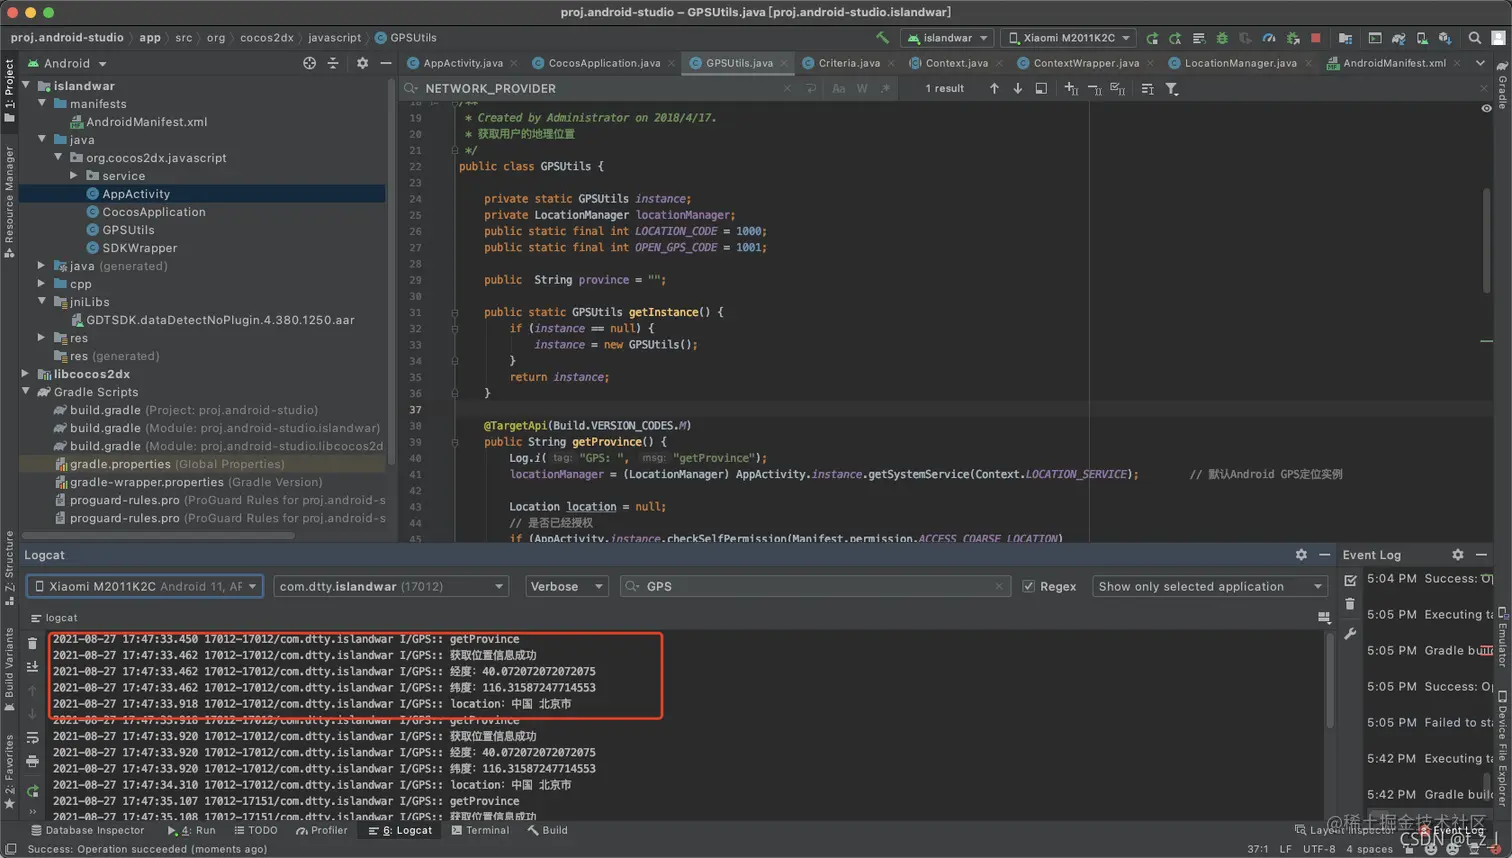Click the Restart logcat icon

(x=32, y=791)
